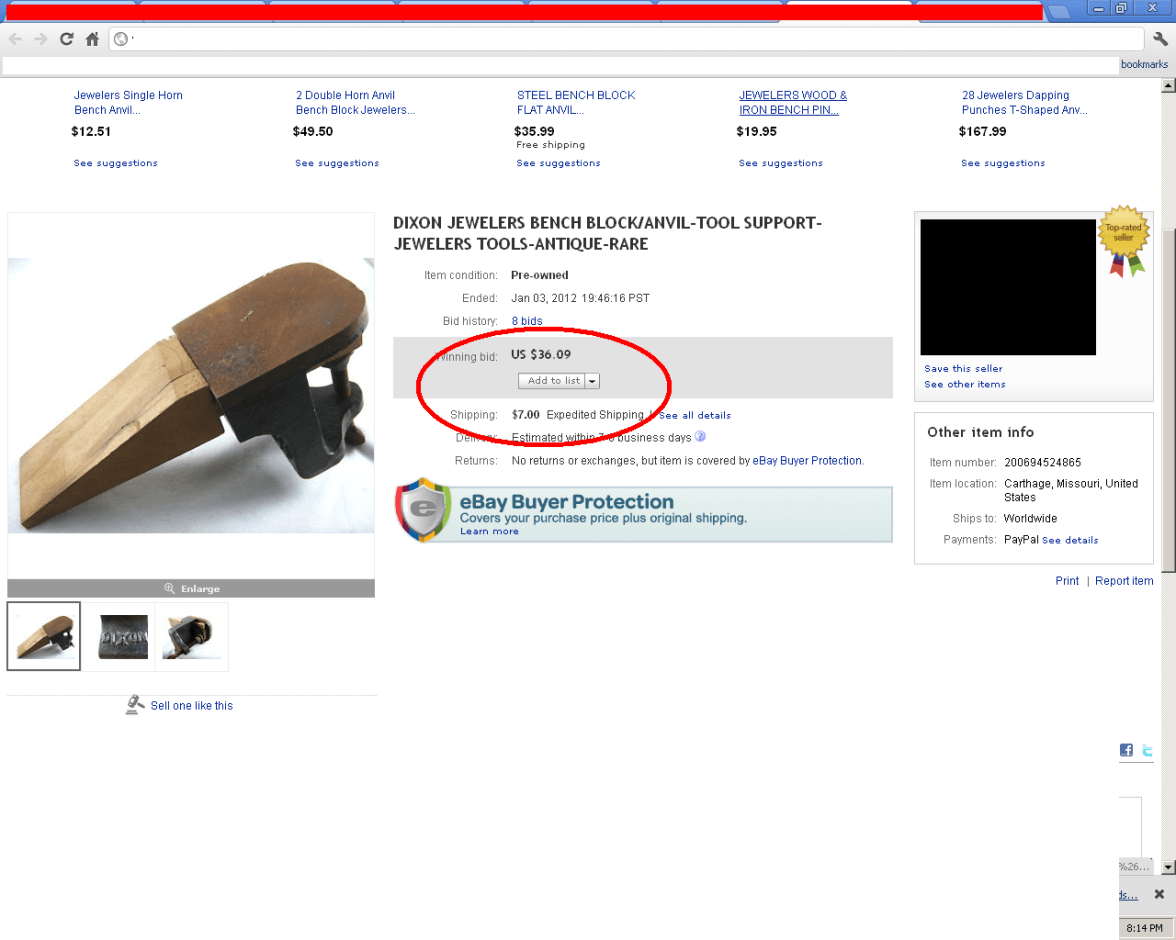The height and width of the screenshot is (940, 1176).
Task: Click the Add to list button
Action: coord(553,381)
